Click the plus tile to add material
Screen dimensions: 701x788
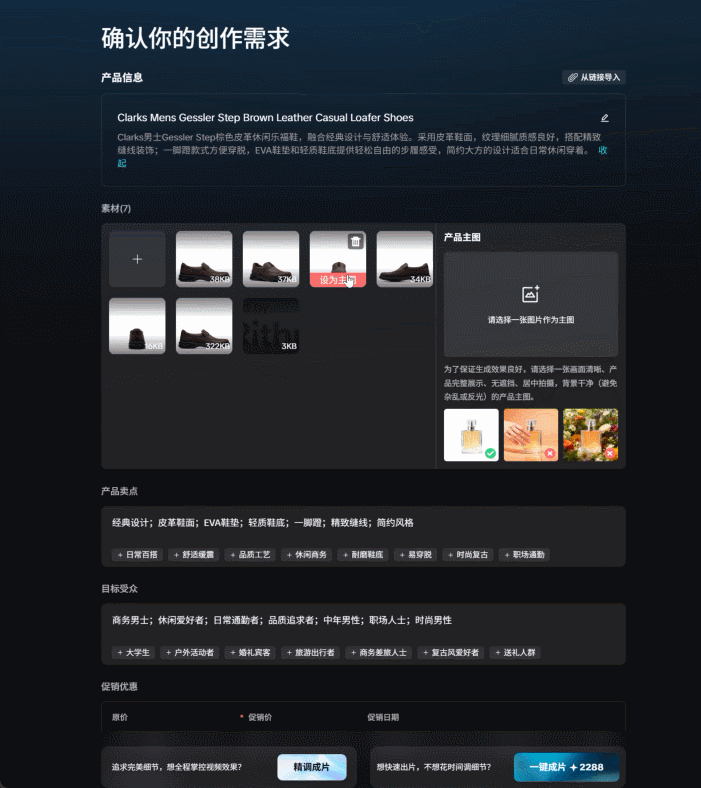(x=137, y=259)
